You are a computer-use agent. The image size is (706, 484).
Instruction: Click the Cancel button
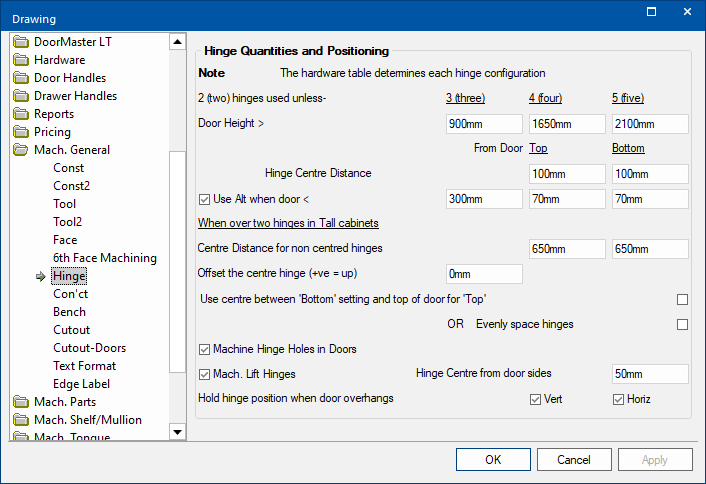point(574,460)
